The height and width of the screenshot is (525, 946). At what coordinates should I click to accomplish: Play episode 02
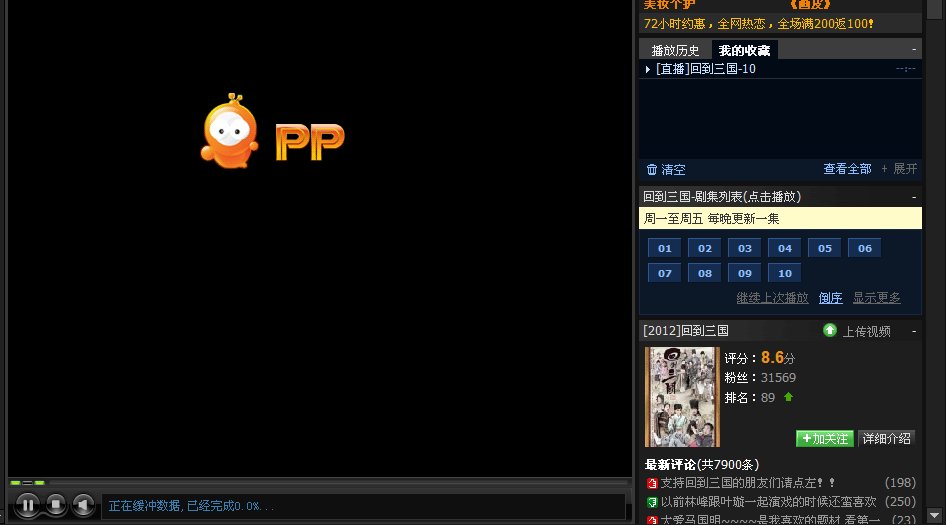click(705, 248)
